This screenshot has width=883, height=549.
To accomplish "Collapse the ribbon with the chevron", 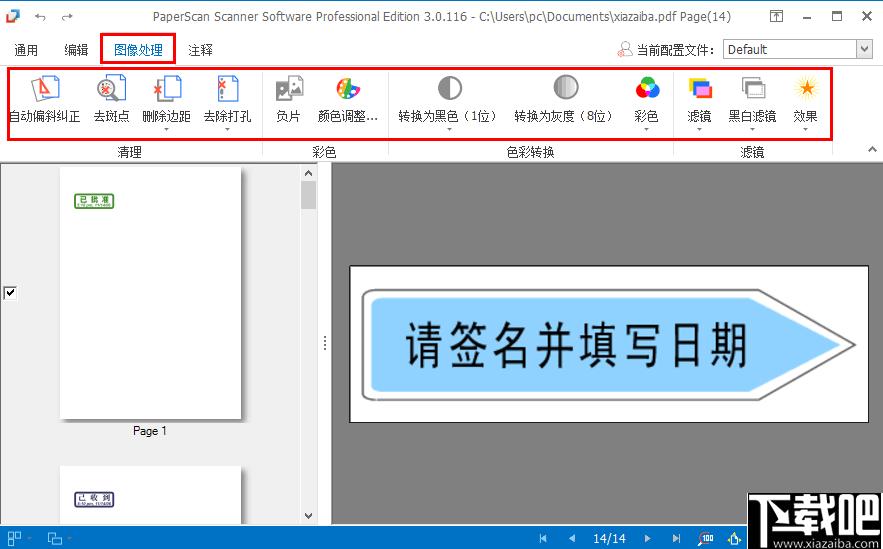I will click(872, 150).
